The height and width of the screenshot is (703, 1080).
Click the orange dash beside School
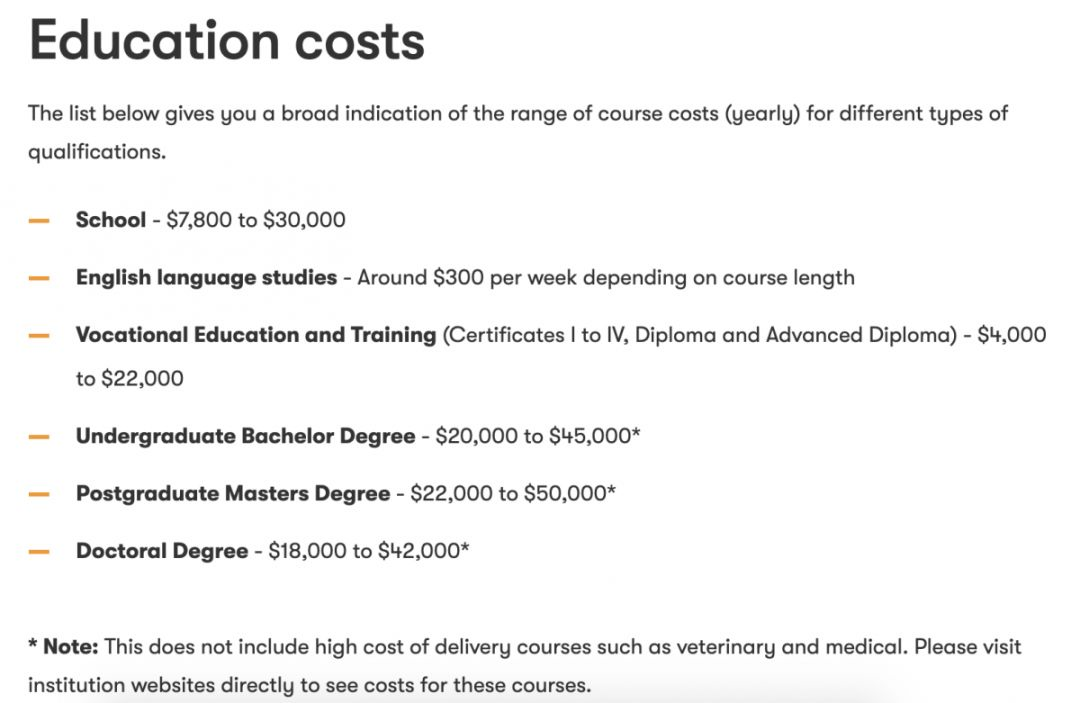coord(39,220)
